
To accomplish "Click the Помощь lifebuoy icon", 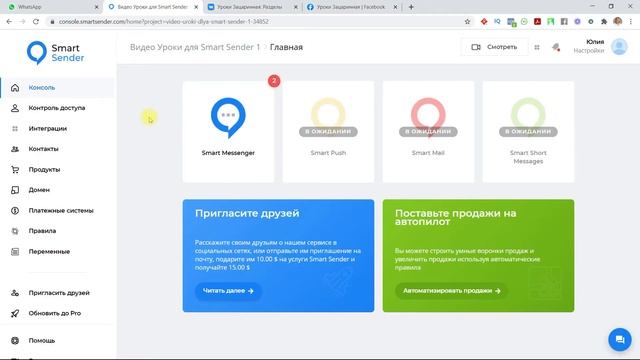I will tap(15, 340).
